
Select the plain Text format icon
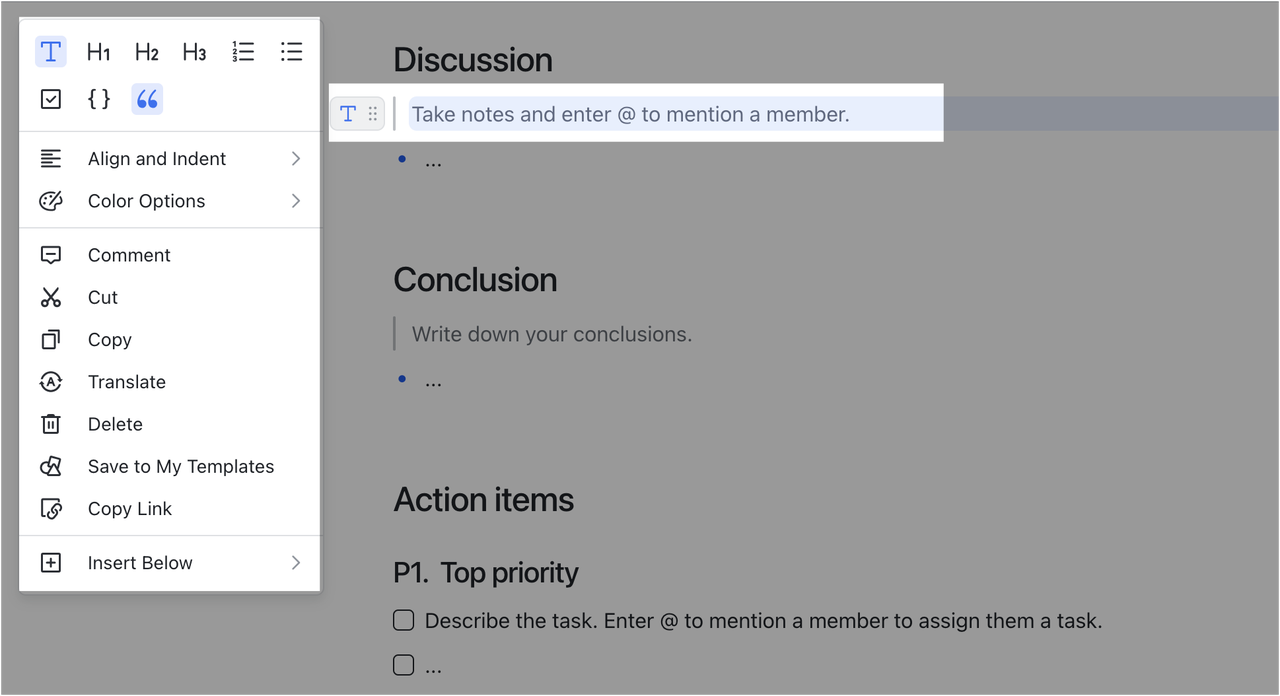tap(50, 51)
